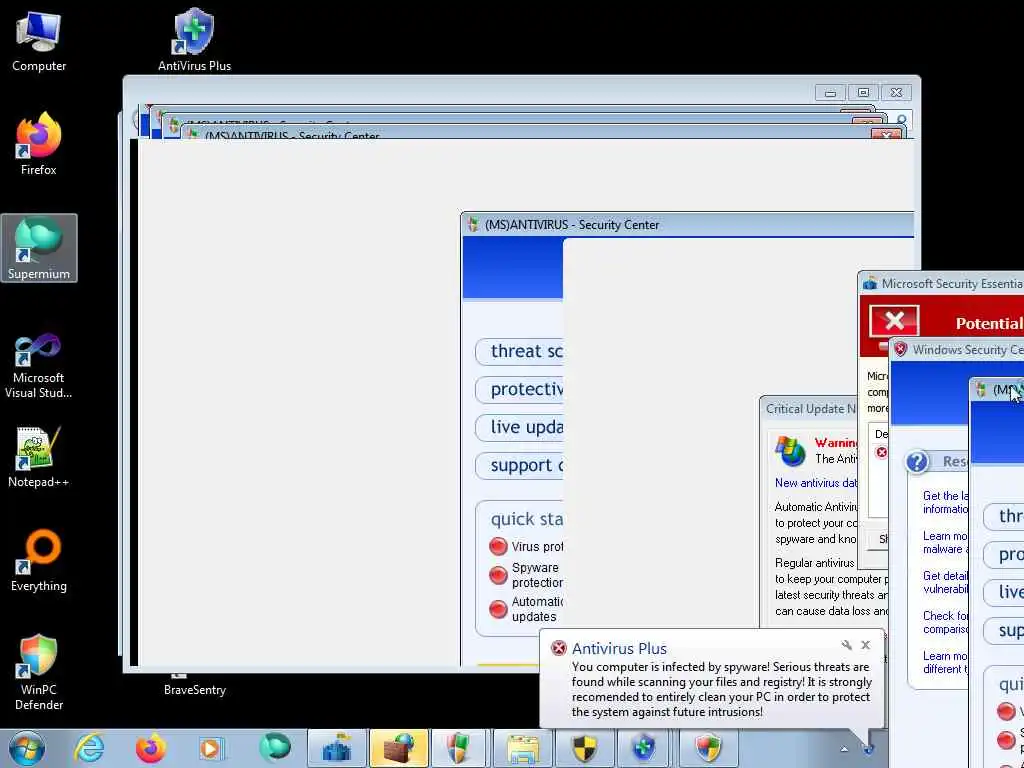The width and height of the screenshot is (1024, 768).
Task: Open the 'Learn mo... malware' link
Action: pyautogui.click(x=946, y=542)
